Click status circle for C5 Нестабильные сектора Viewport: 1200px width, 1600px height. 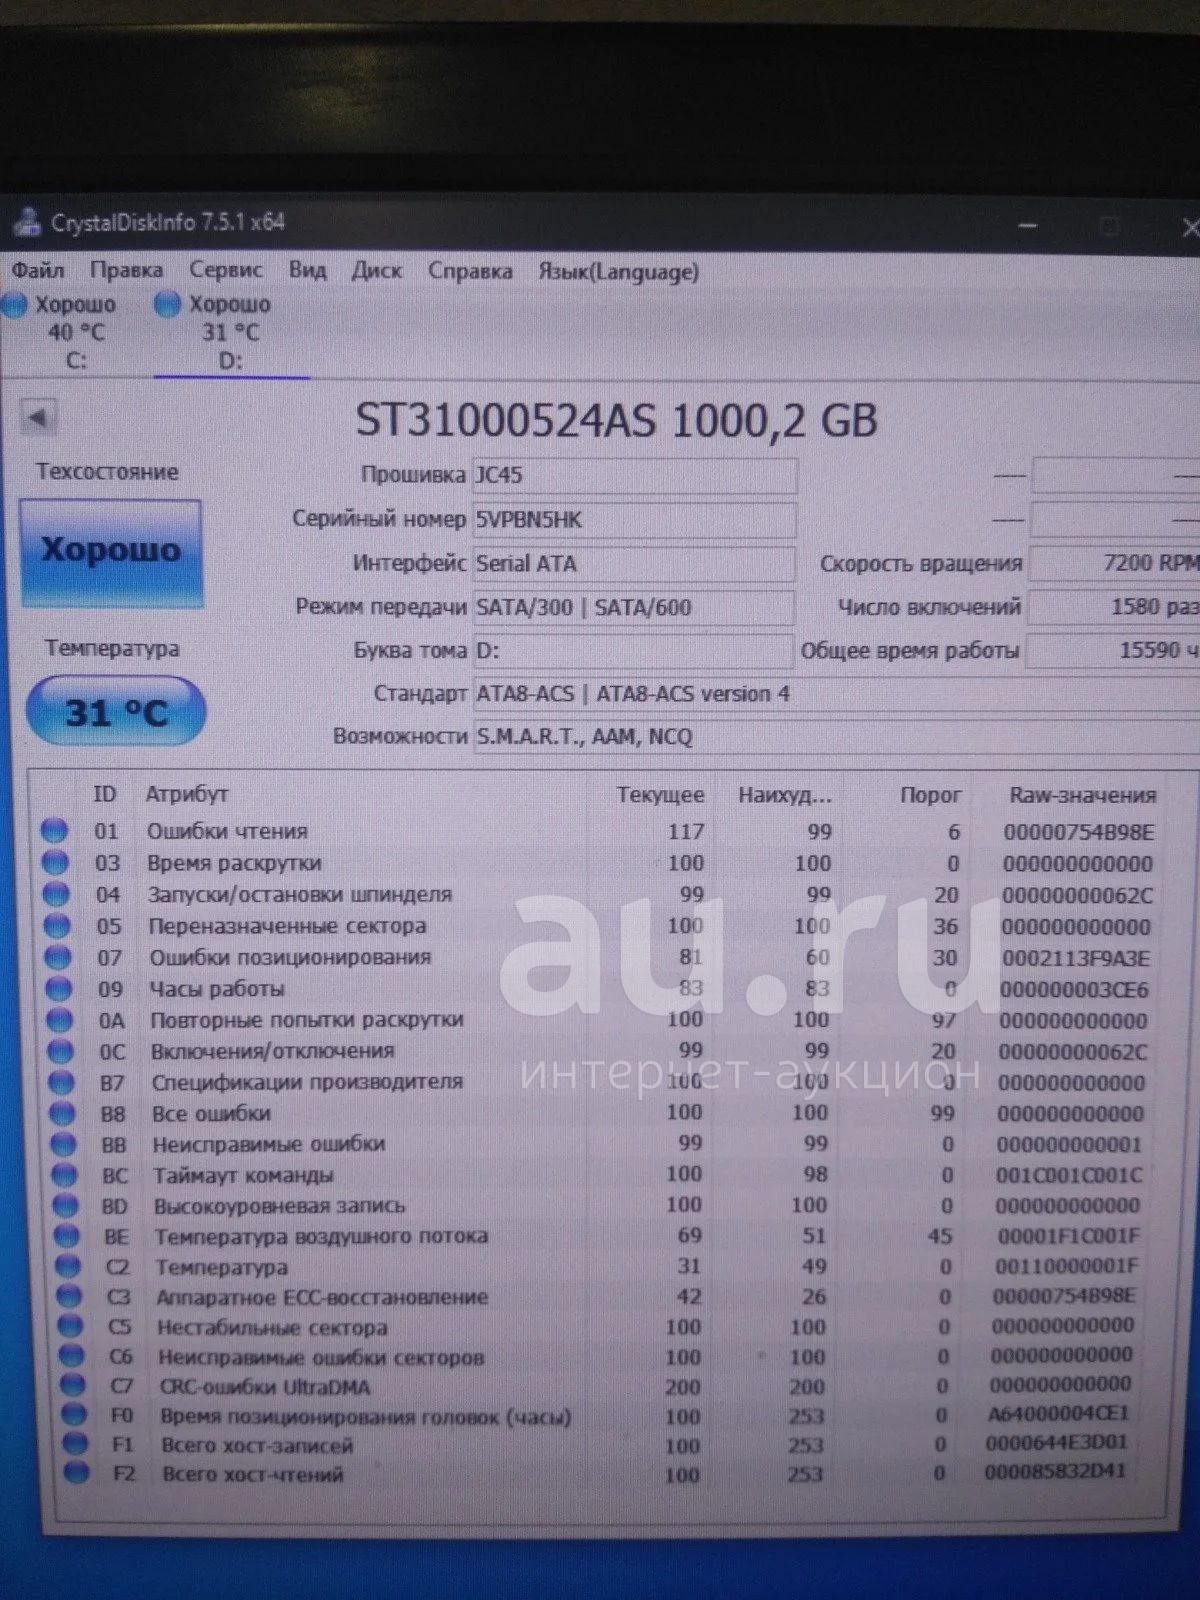pos(69,1326)
